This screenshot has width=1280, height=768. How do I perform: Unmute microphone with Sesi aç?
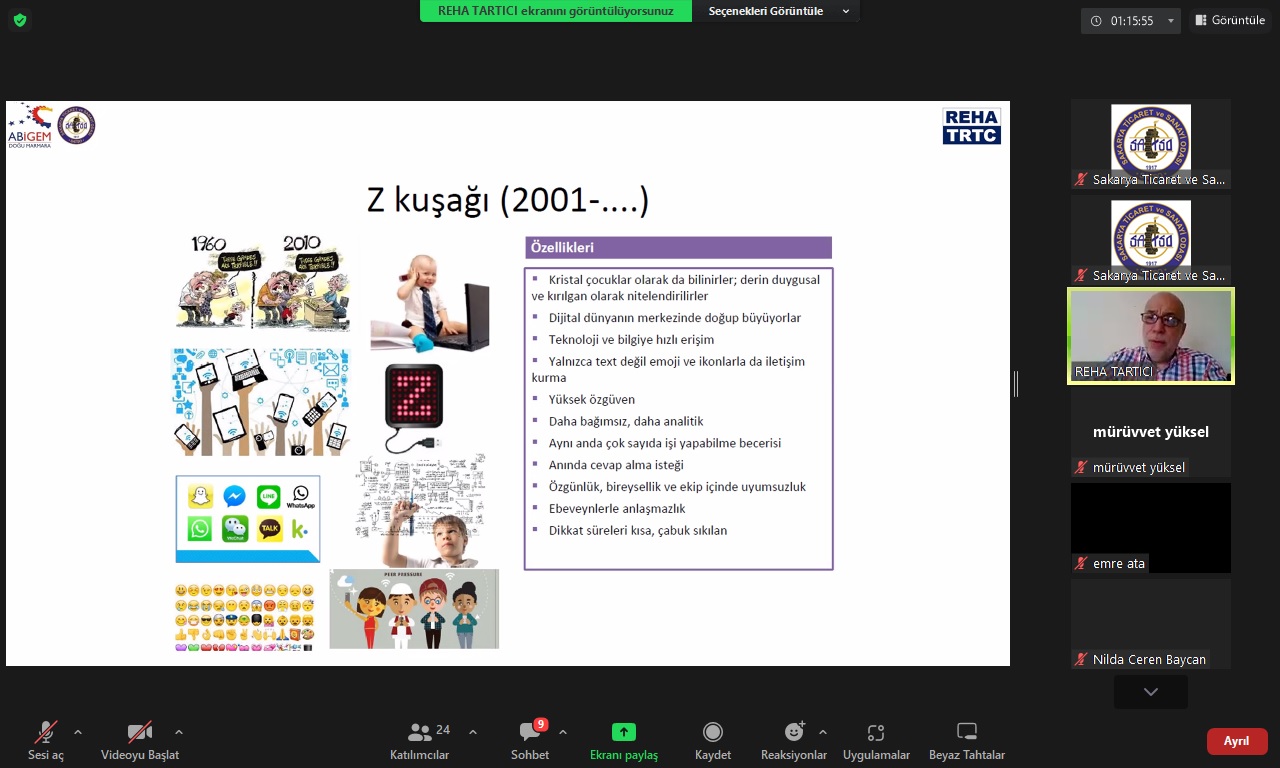coord(46,741)
